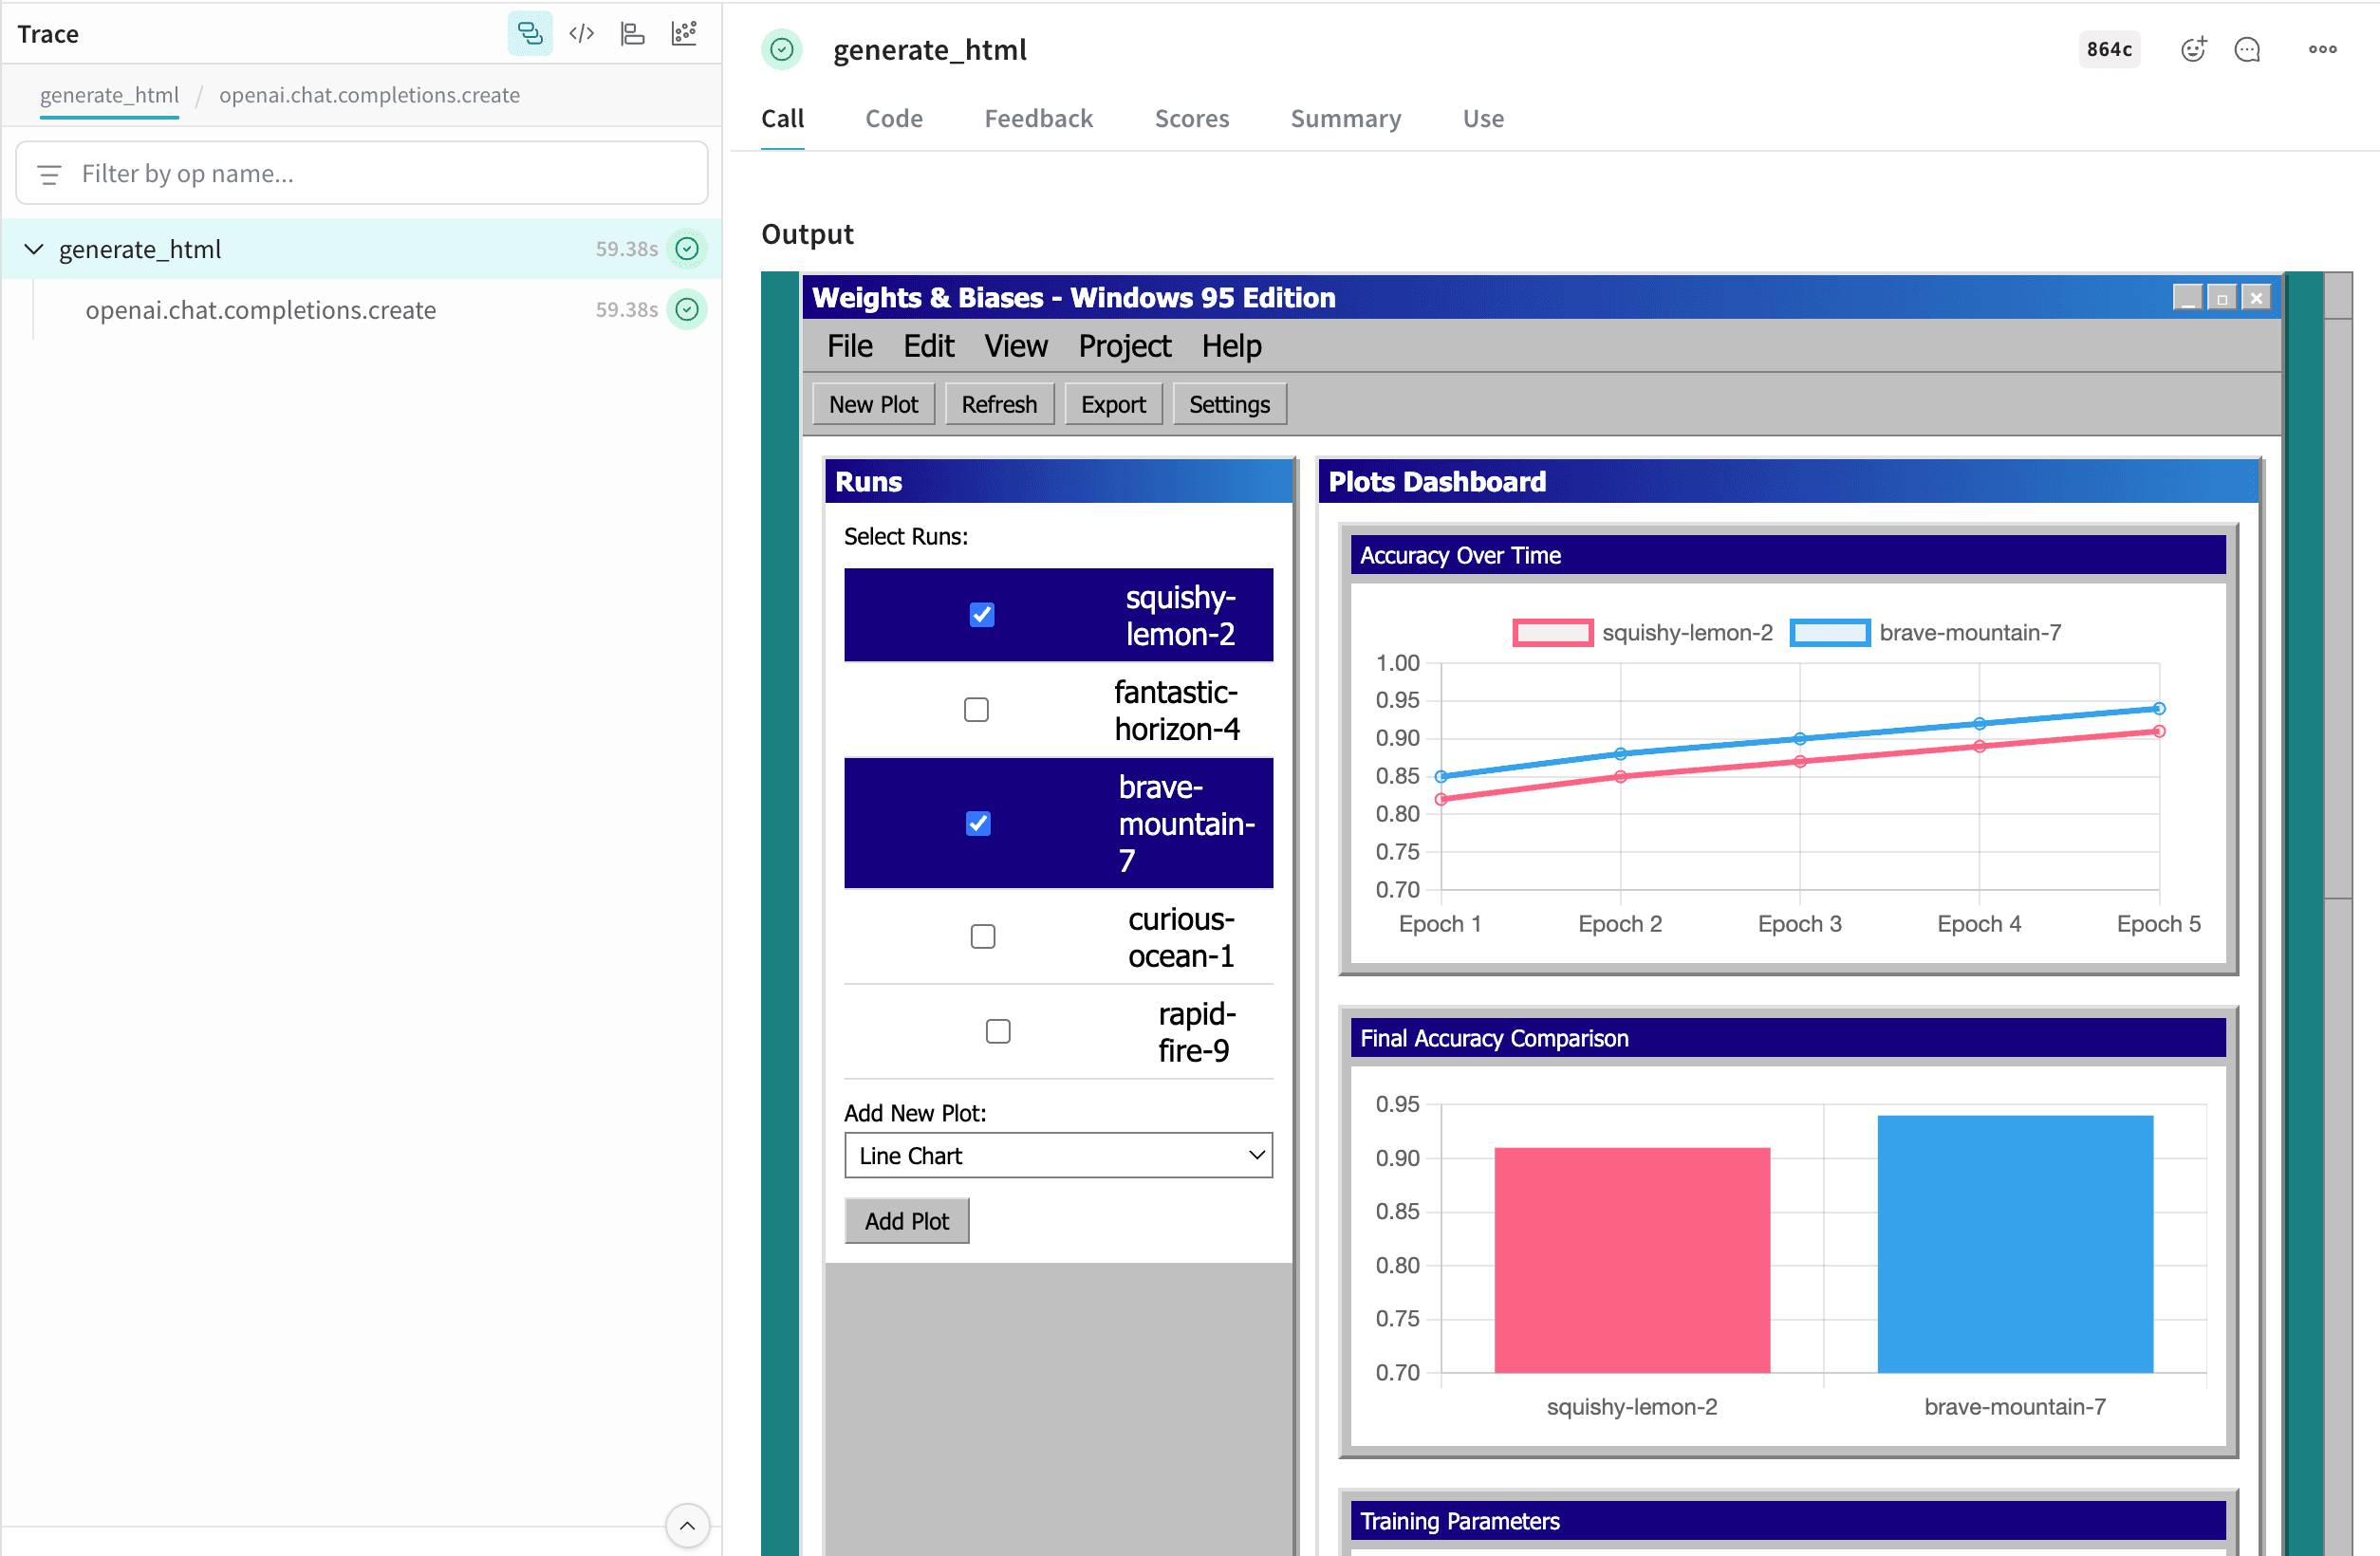
Task: Click the output pane vertical scrollbar thumb
Action: click(x=2338, y=608)
